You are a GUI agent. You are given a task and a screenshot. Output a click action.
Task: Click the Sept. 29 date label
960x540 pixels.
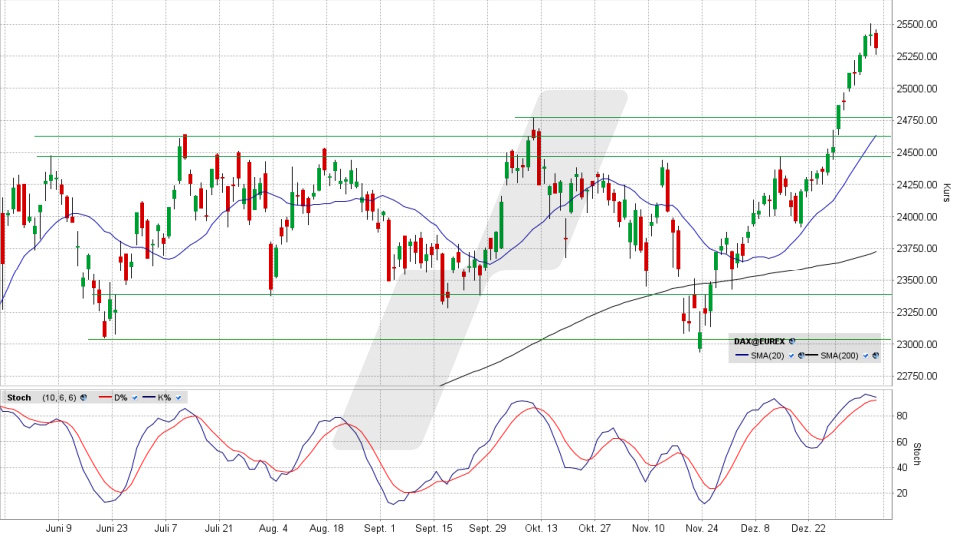click(487, 528)
